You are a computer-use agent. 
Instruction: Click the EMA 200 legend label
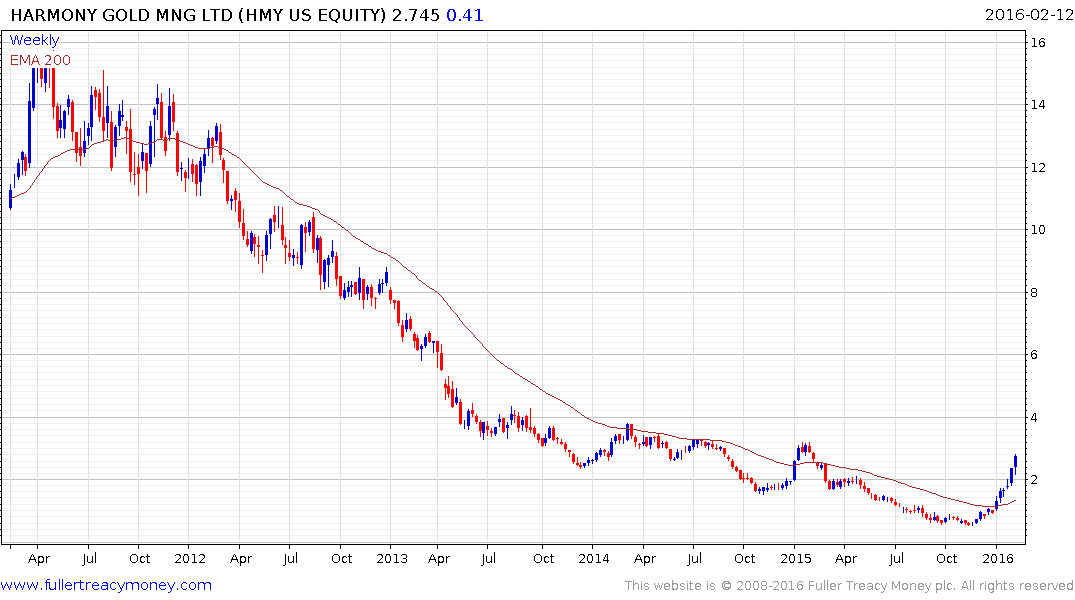click(x=40, y=60)
